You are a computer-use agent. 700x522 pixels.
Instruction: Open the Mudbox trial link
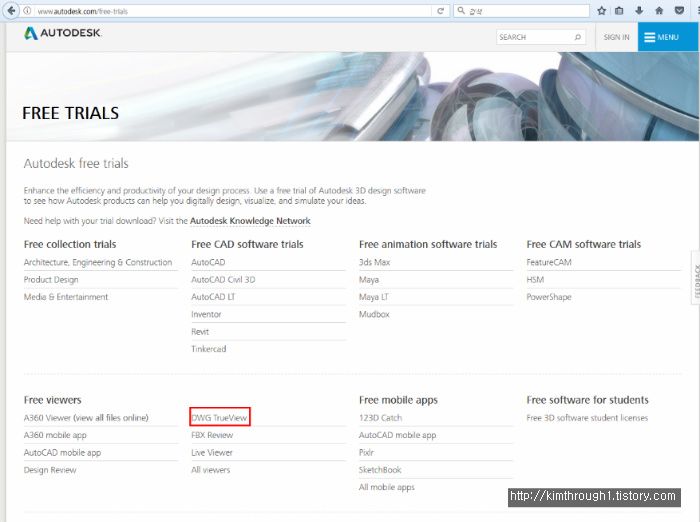point(374,314)
